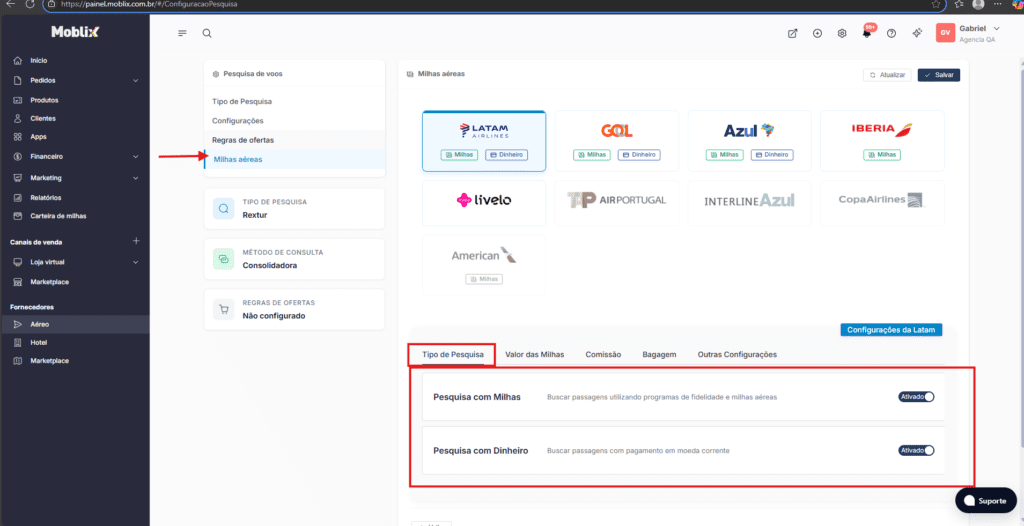The height and width of the screenshot is (526, 1024).
Task: Click the Apps grid icon
Action: point(18,137)
